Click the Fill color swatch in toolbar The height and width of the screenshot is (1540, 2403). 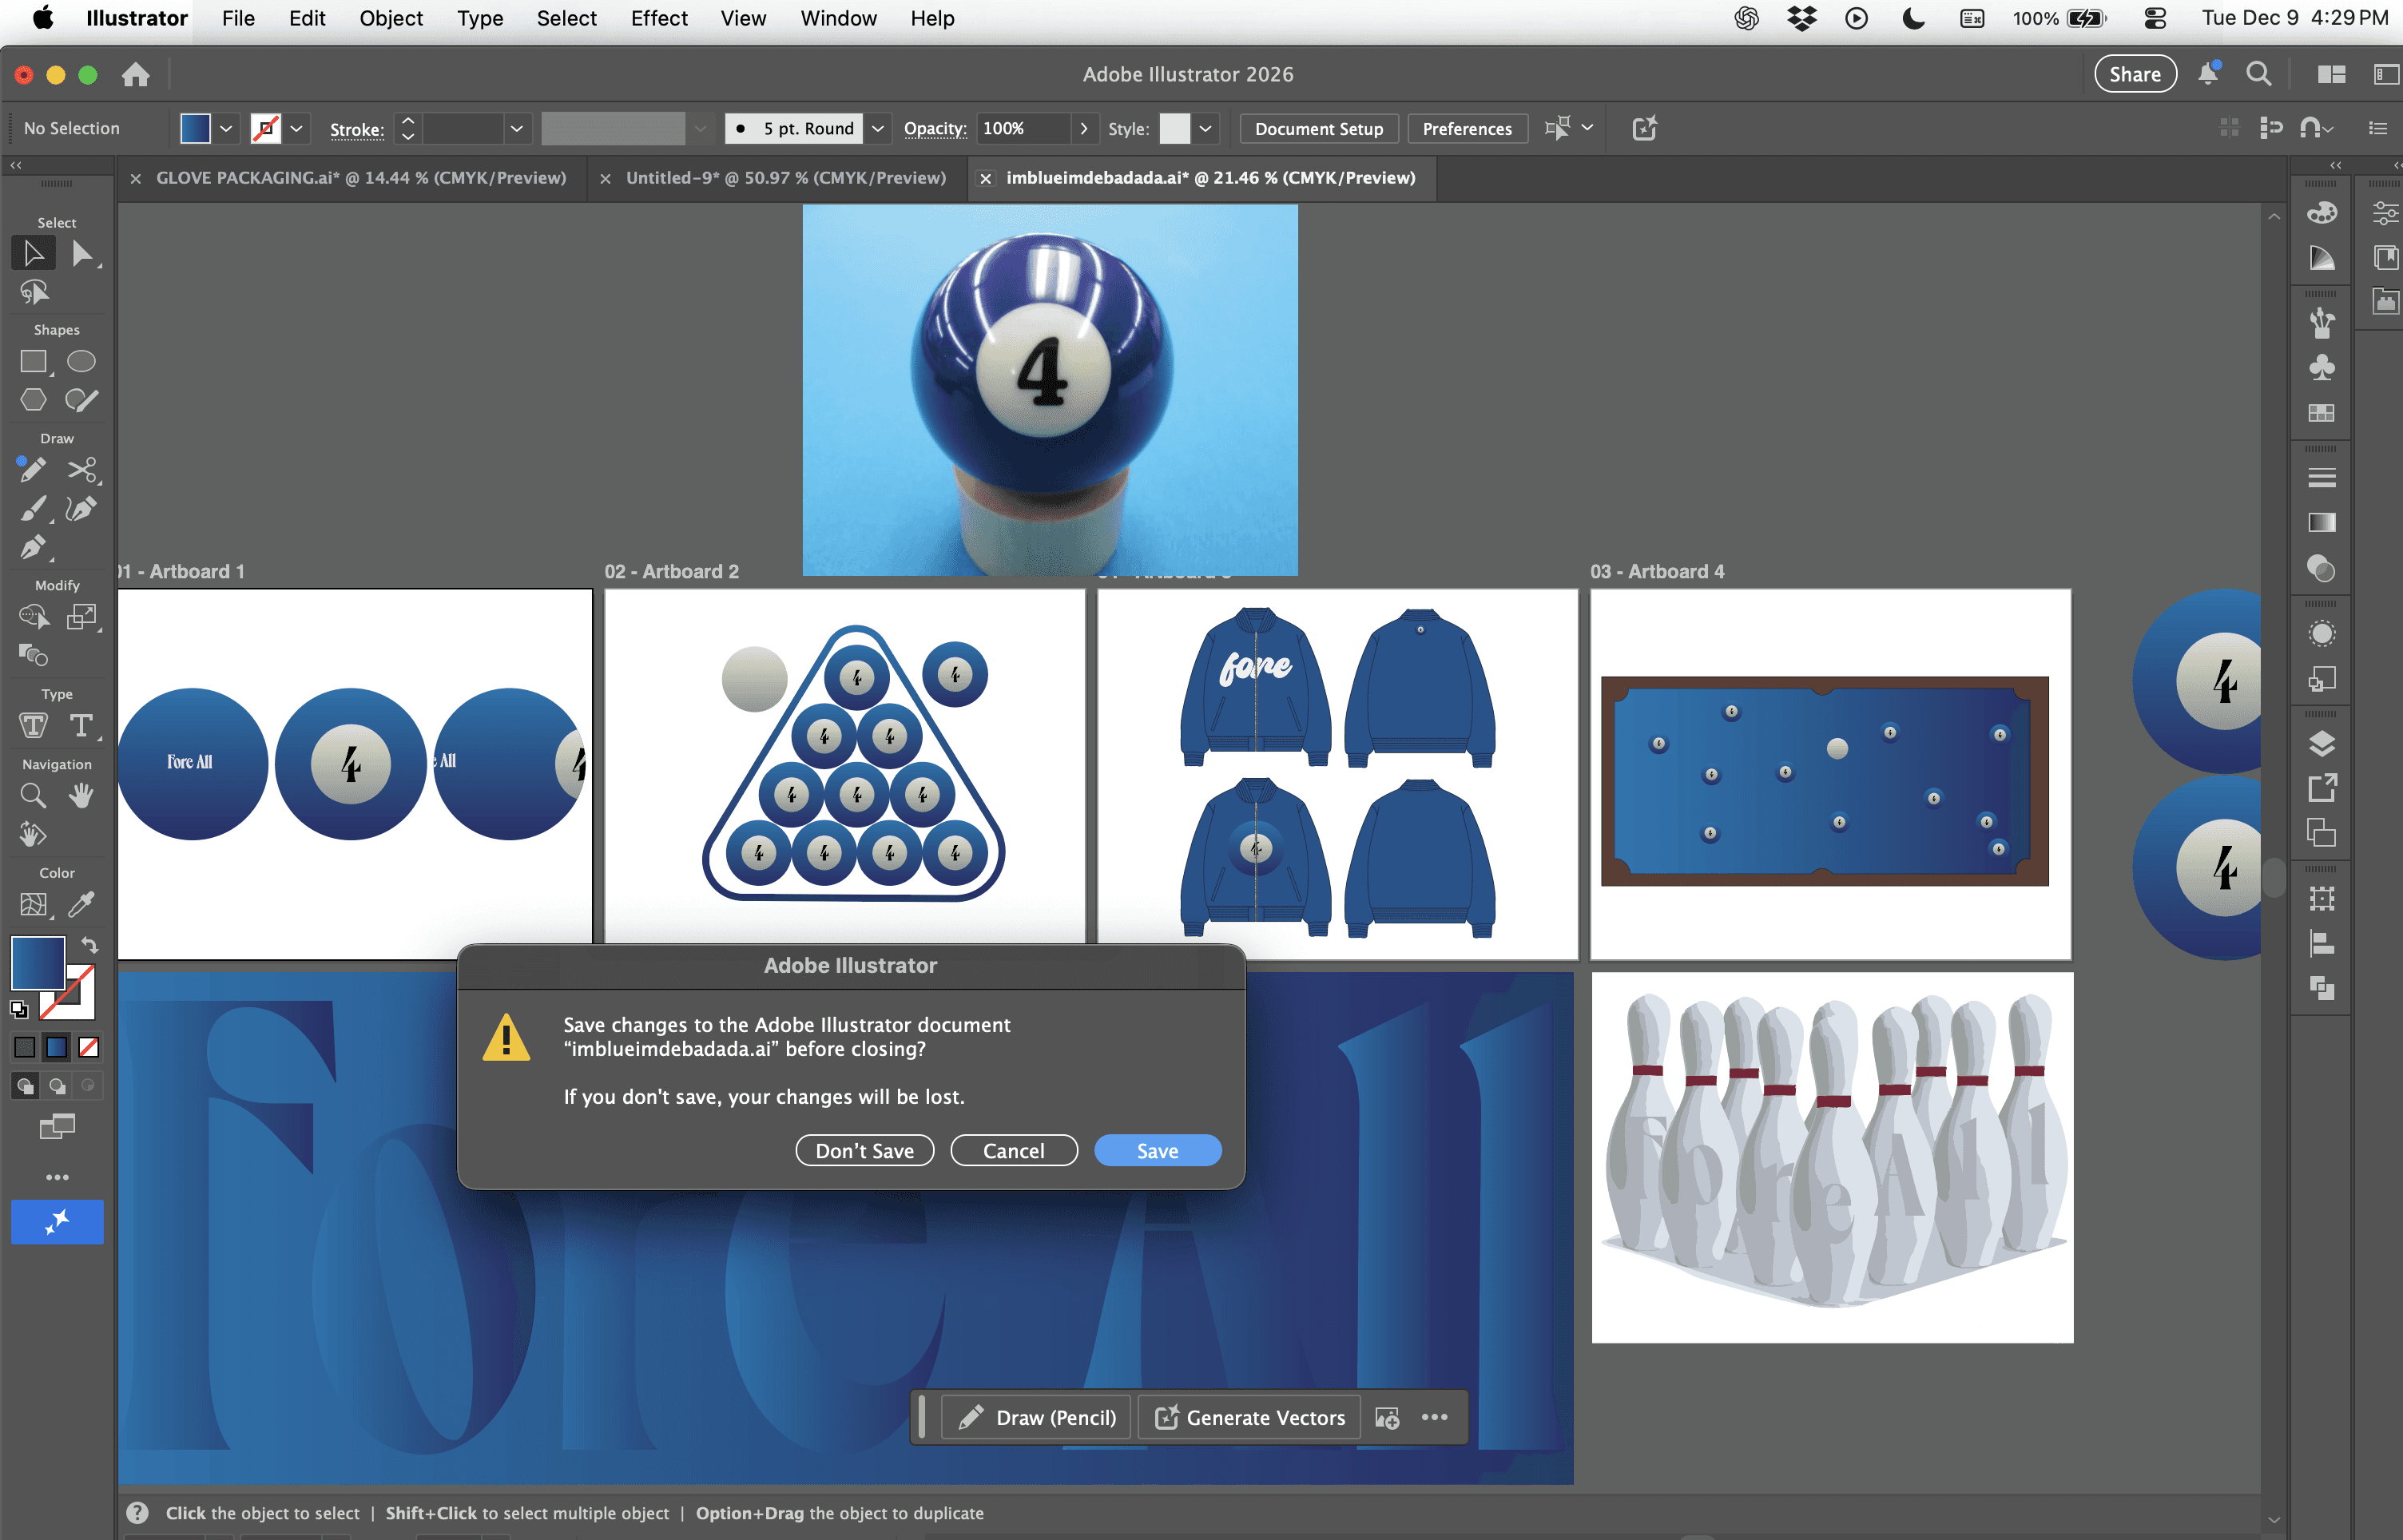(38, 963)
